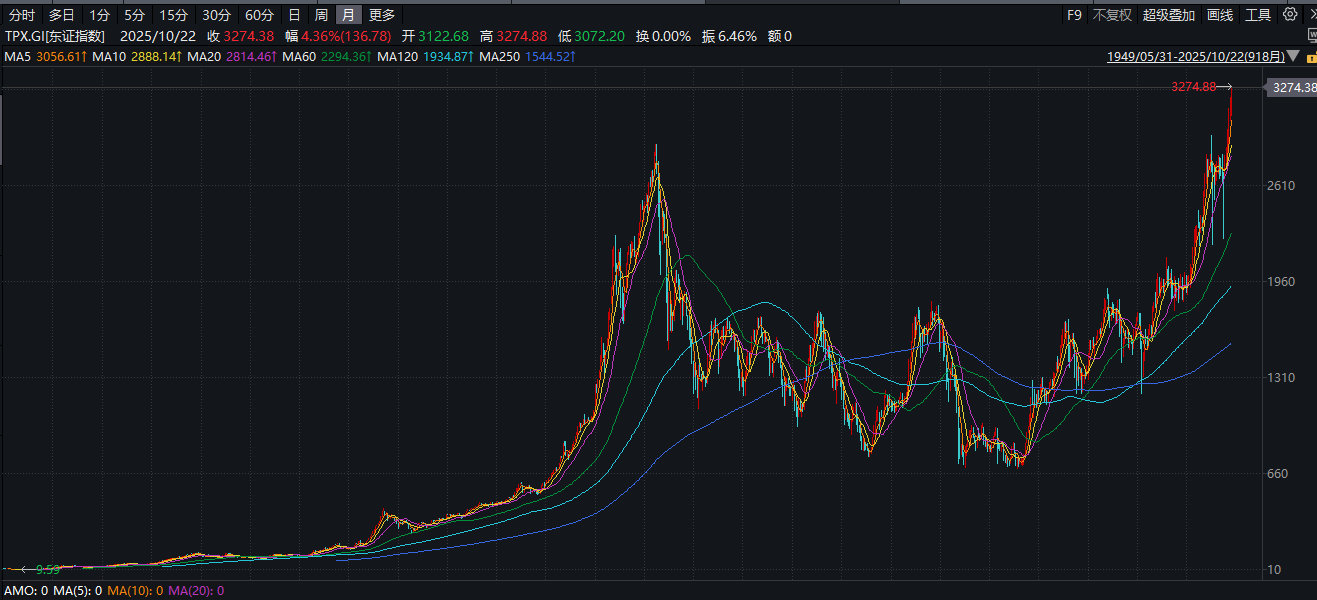Expand the date range dropdown triangle
Screen dimensions: 1317x600
click(1295, 58)
